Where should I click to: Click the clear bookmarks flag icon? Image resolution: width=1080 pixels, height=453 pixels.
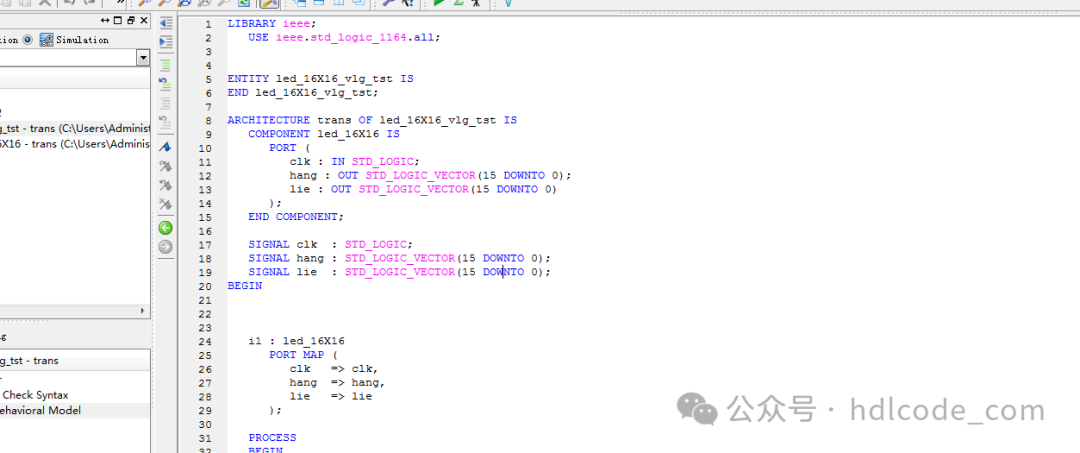[165, 204]
